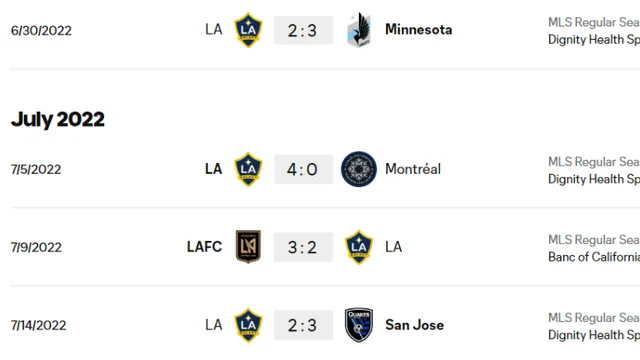
Task: Click the LAFC black and gold crest
Action: [248, 247]
